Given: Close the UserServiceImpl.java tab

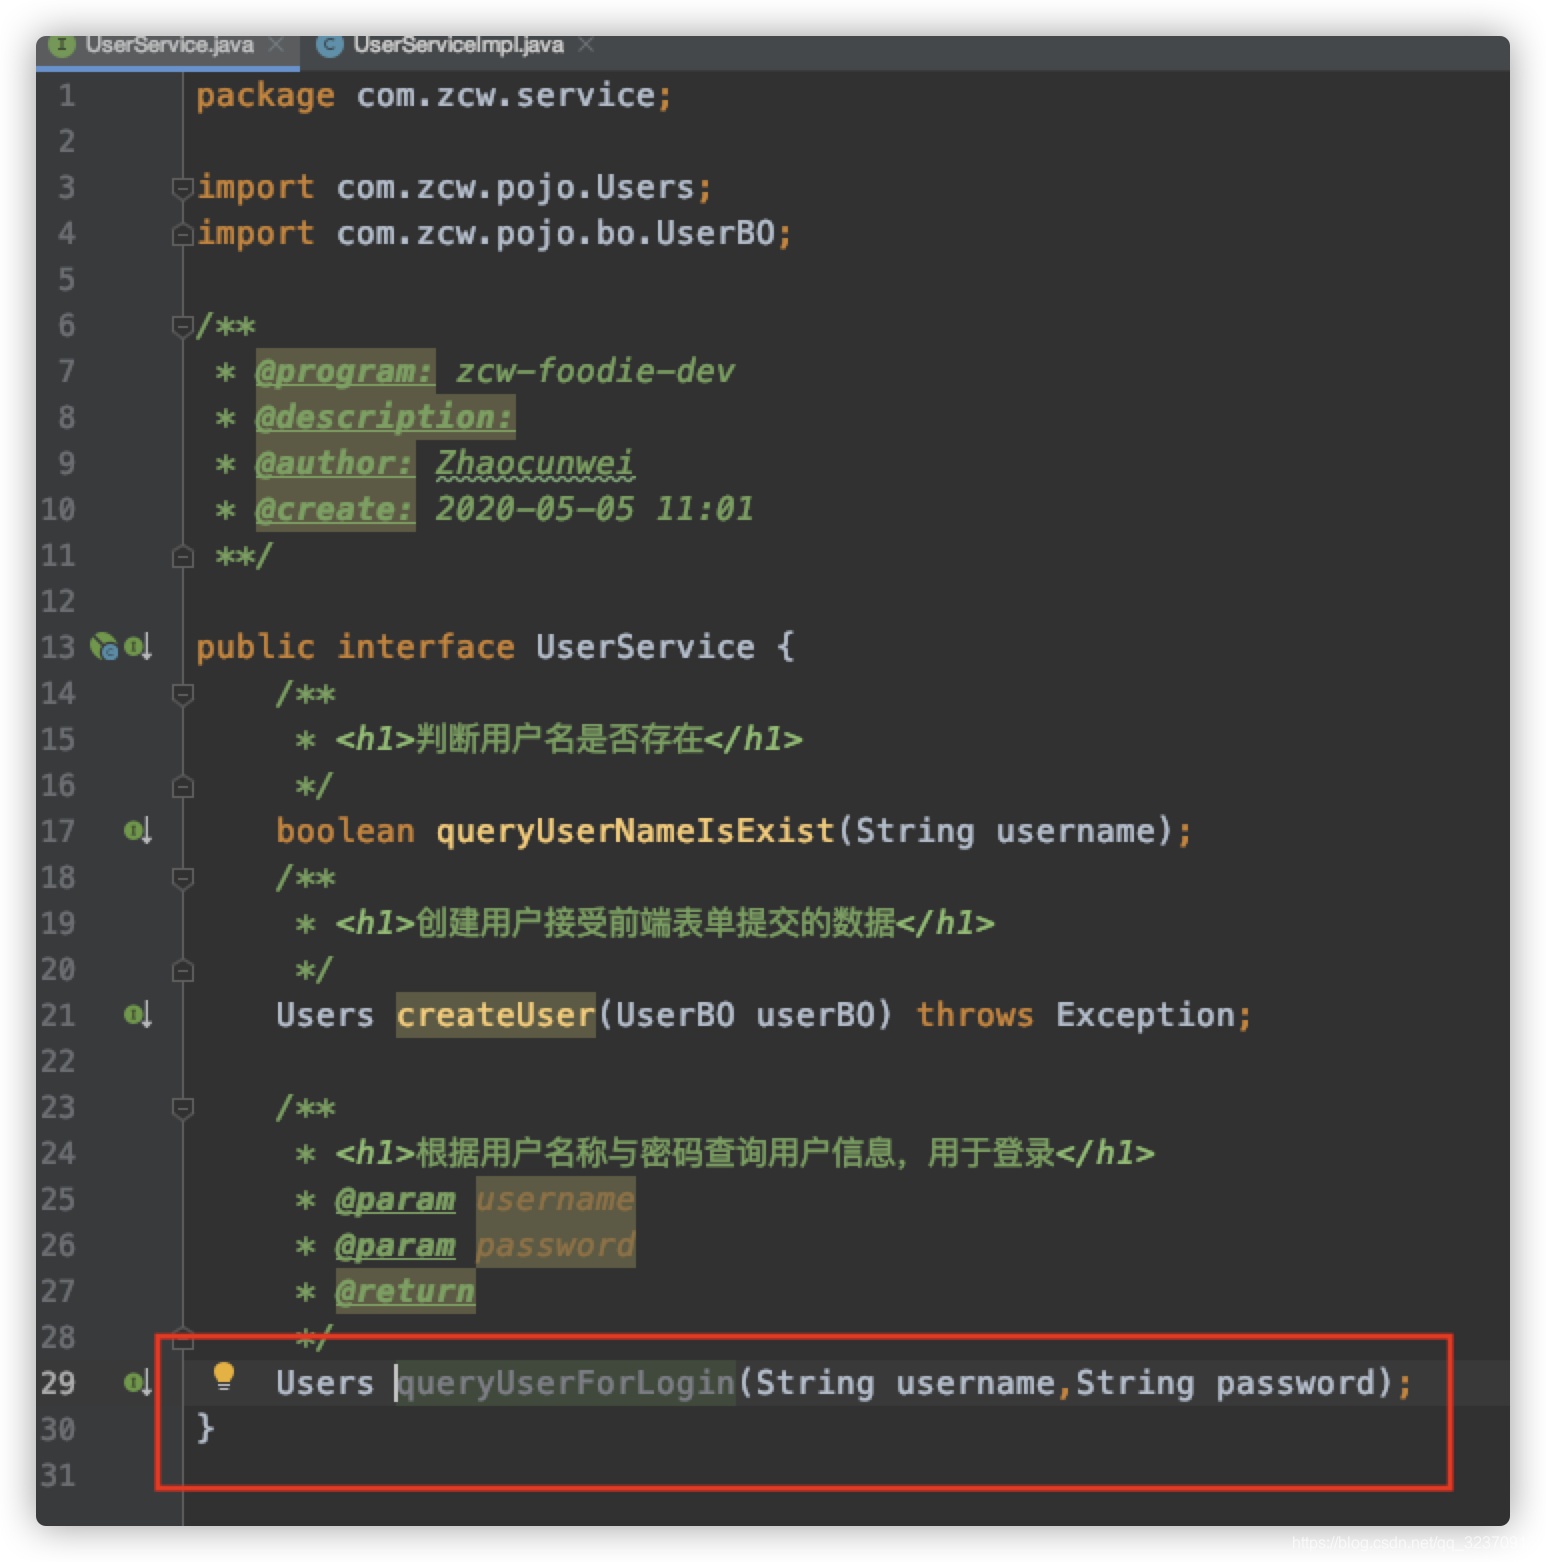Looking at the screenshot, I should 586,45.
